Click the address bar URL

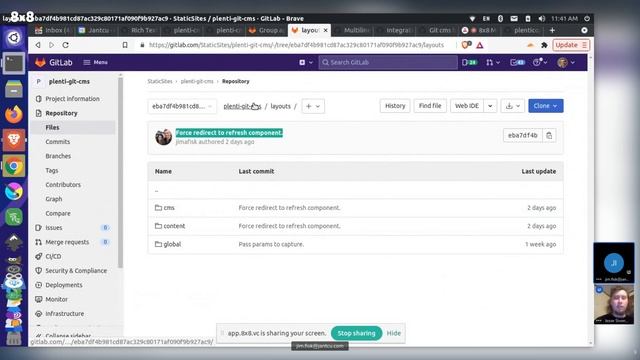296,45
